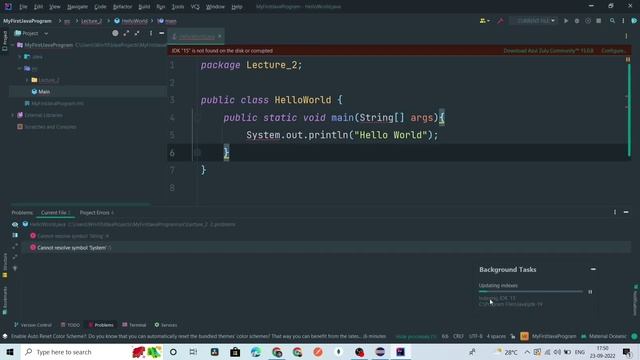
Task: Hide the Project panel with minus icon
Action: coord(162,33)
